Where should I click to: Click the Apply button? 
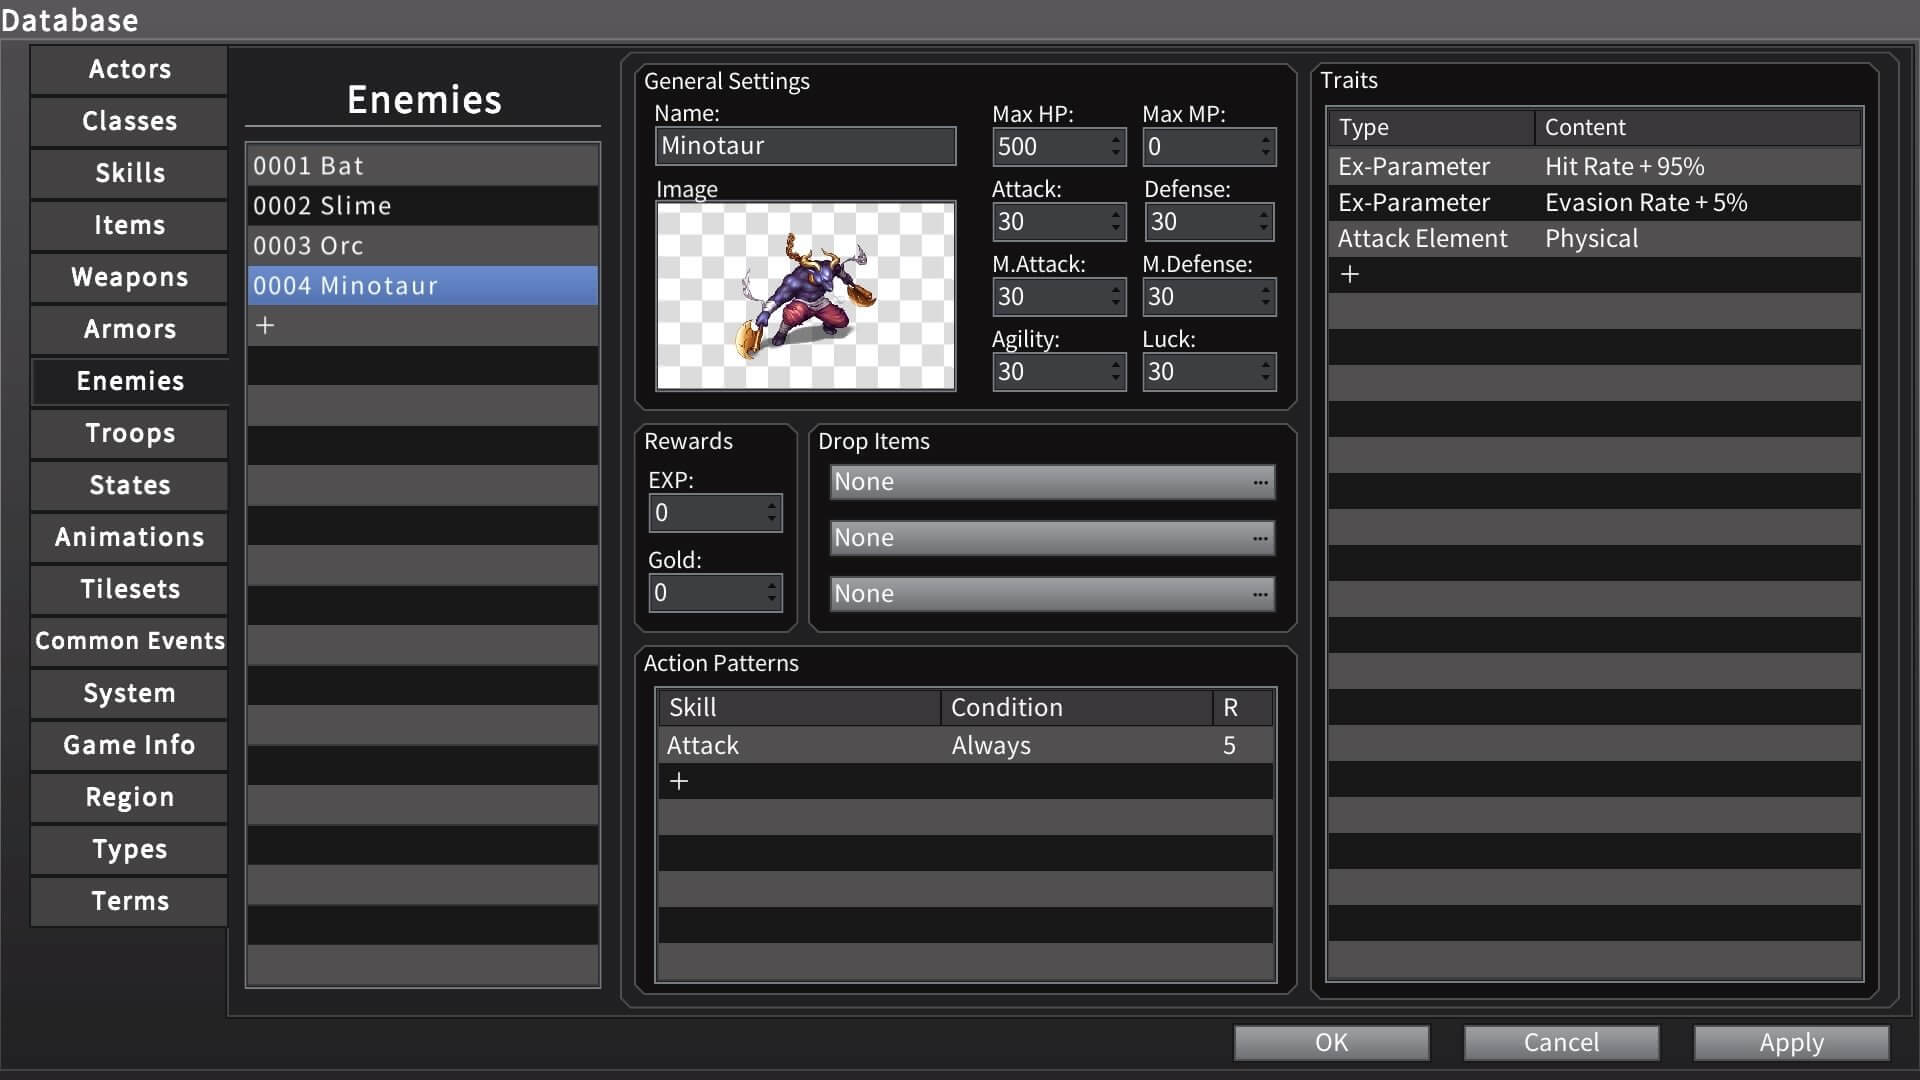(x=1791, y=1043)
